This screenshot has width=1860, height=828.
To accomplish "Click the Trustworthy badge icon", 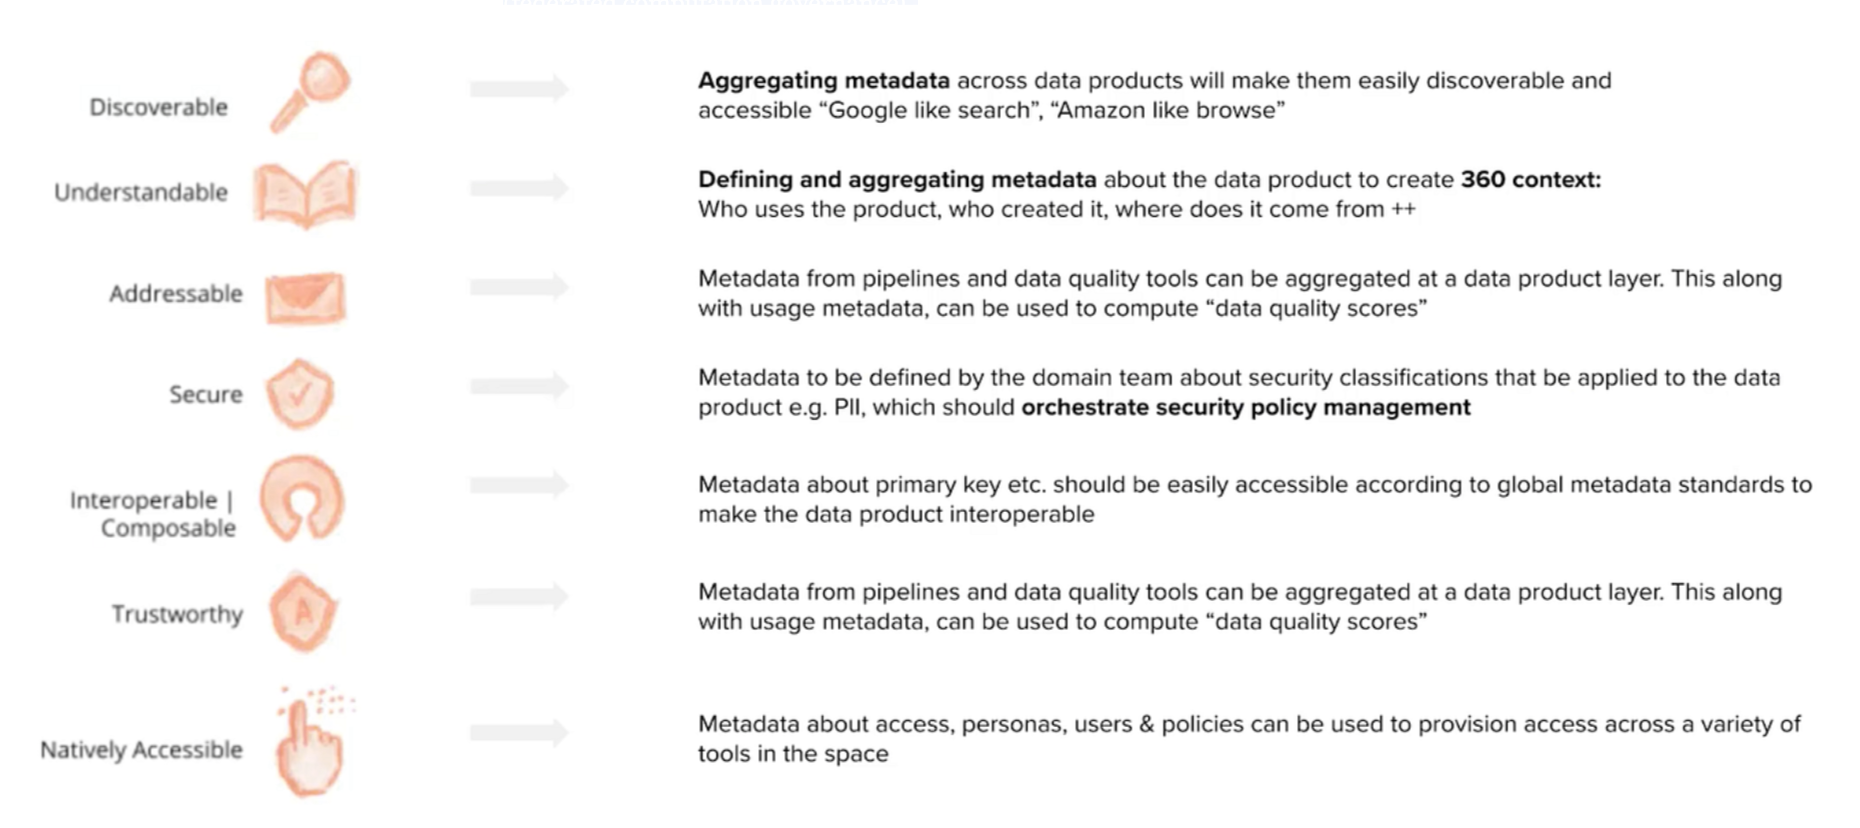I will 303,612.
